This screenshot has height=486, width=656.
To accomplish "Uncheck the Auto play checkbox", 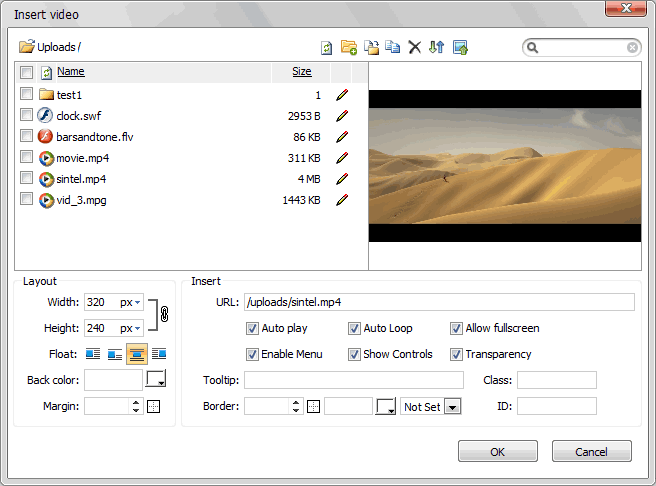I will (252, 328).
